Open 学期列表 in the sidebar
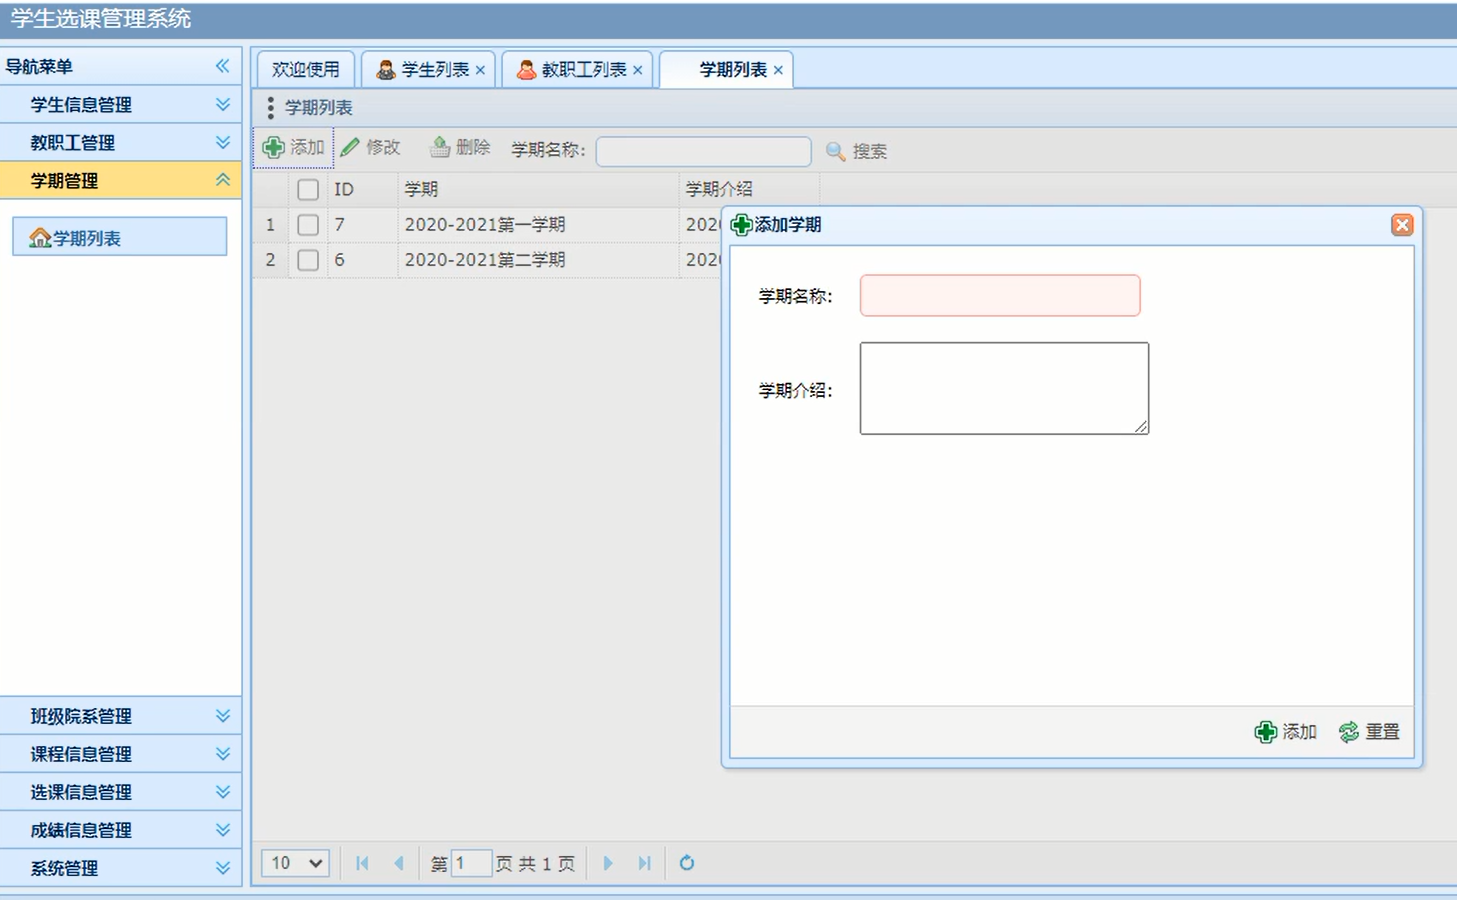1457x900 pixels. click(x=120, y=238)
